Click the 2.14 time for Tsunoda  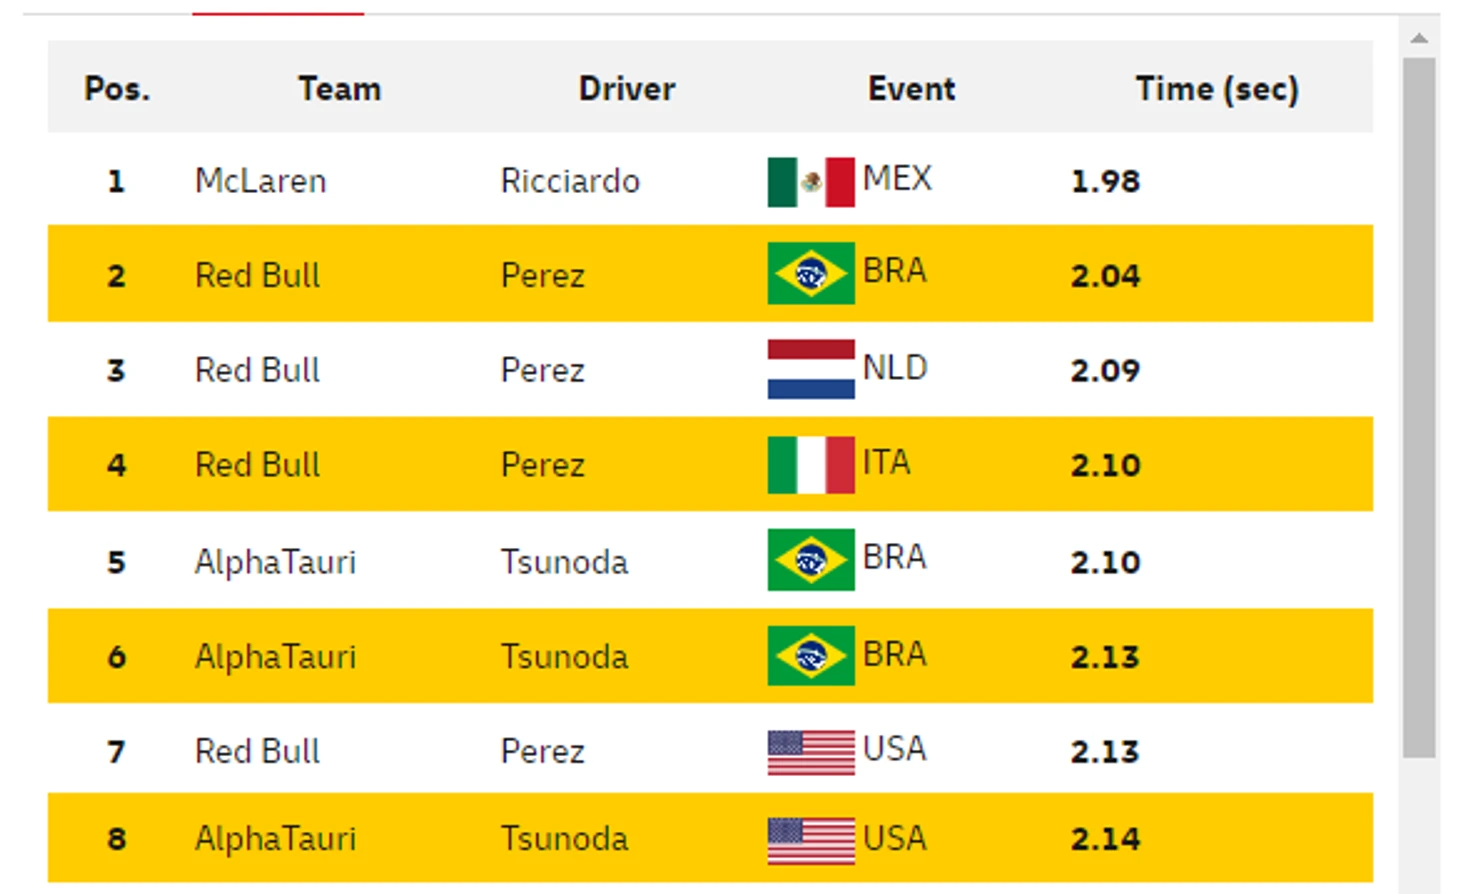(1105, 839)
